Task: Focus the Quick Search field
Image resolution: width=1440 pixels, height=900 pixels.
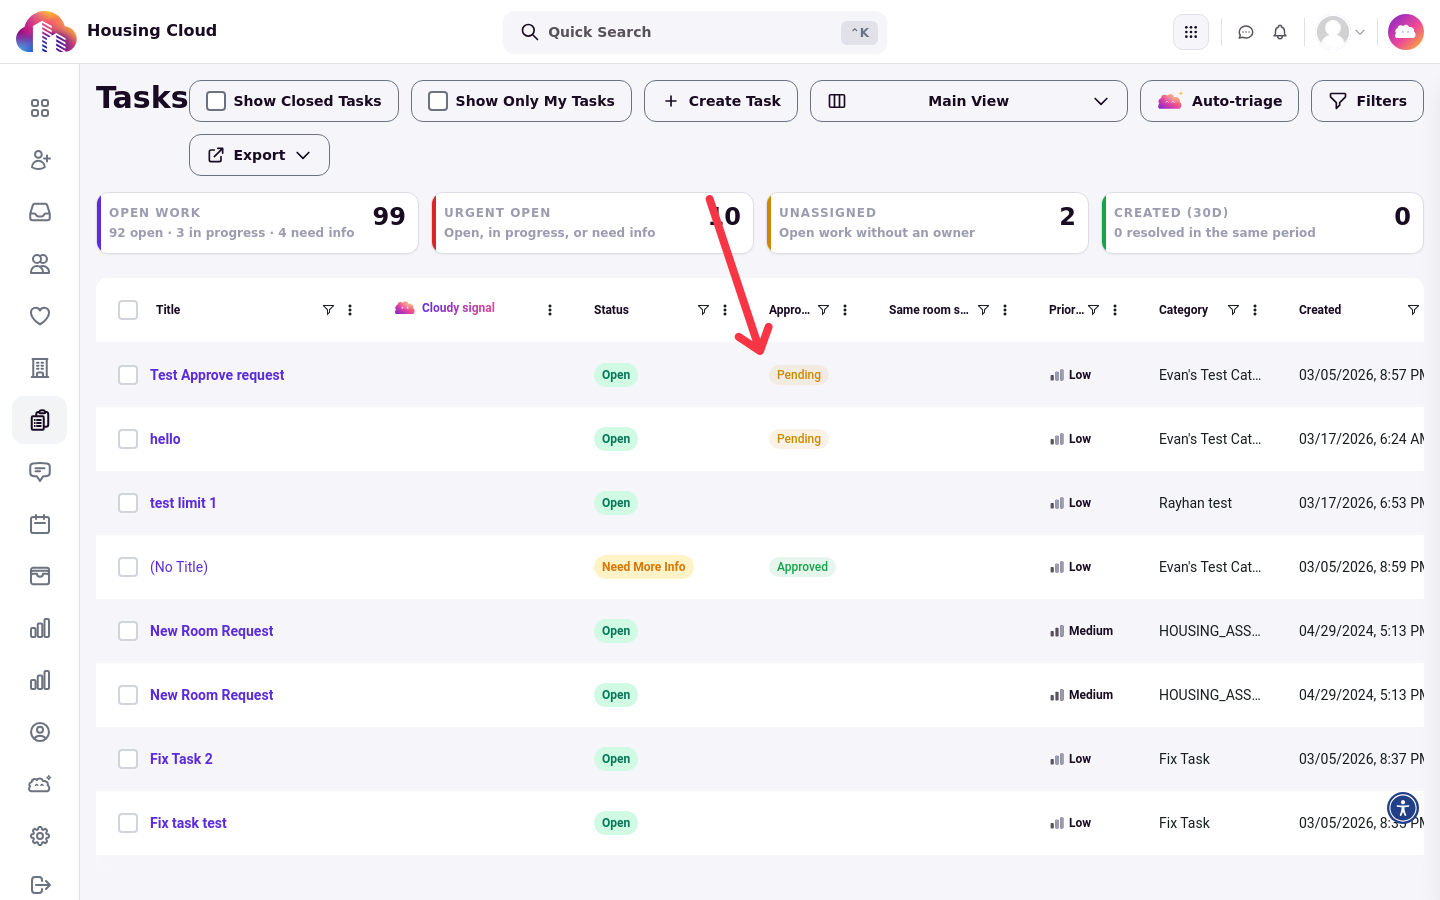Action: [x=695, y=32]
